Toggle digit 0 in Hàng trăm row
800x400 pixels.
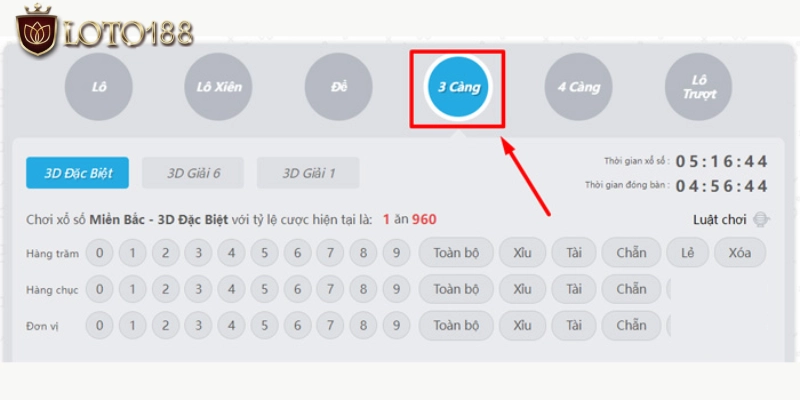pos(99,252)
